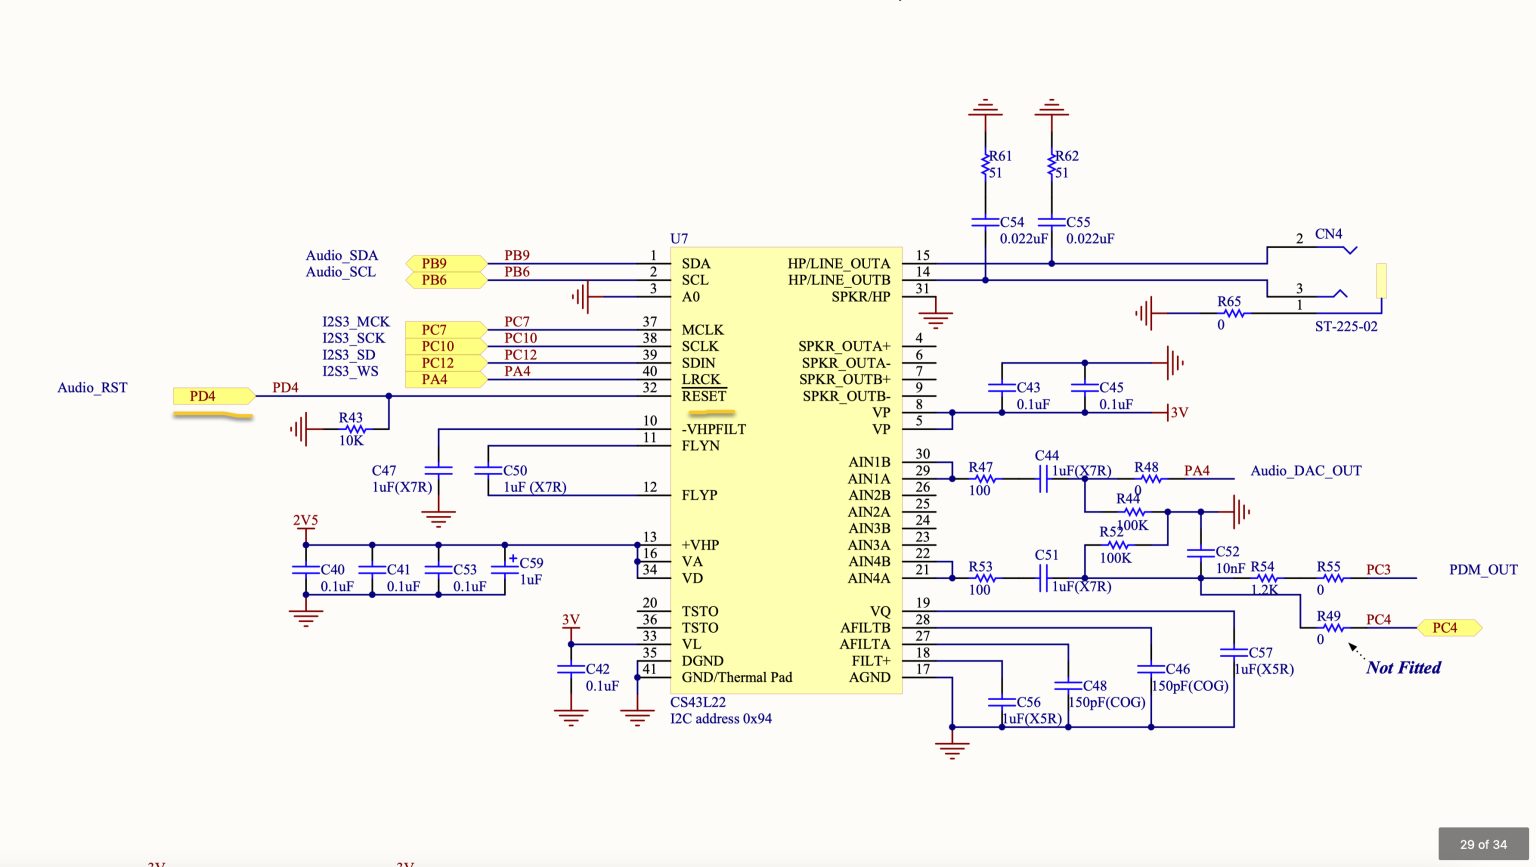Click the 2V5 power net label
This screenshot has width=1536, height=867.
[x=305, y=521]
